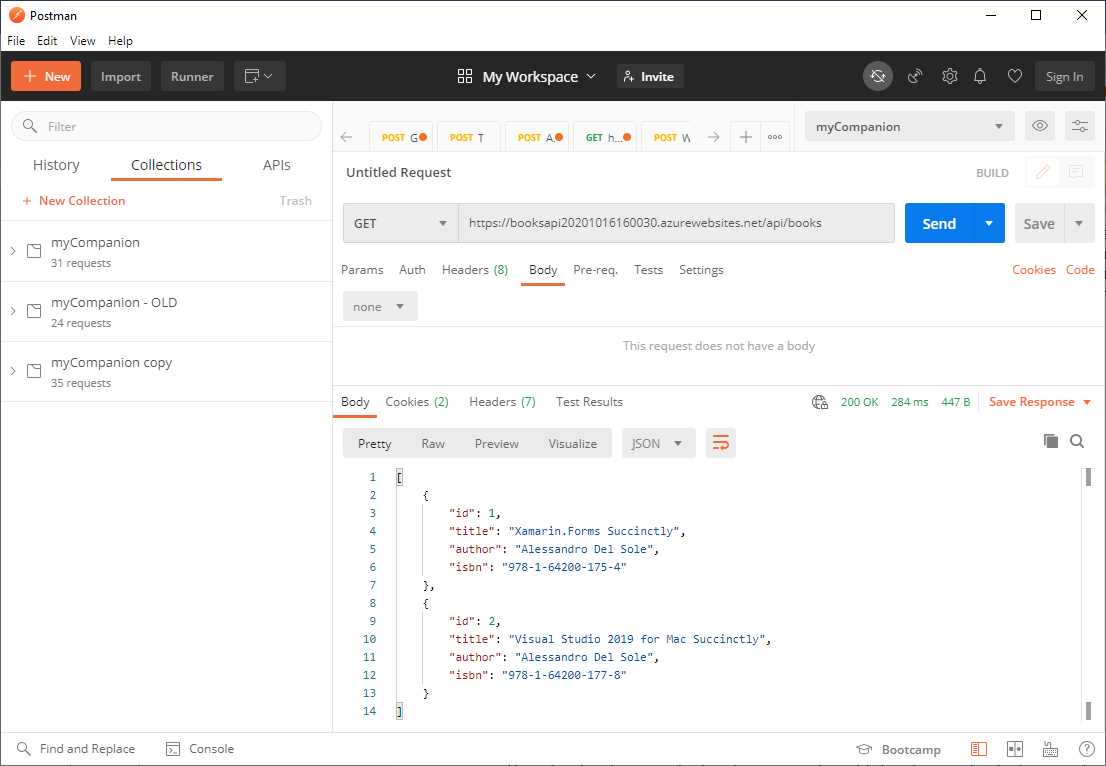Search the response with magnifier icon
The width and height of the screenshot is (1106, 766).
coord(1077,440)
